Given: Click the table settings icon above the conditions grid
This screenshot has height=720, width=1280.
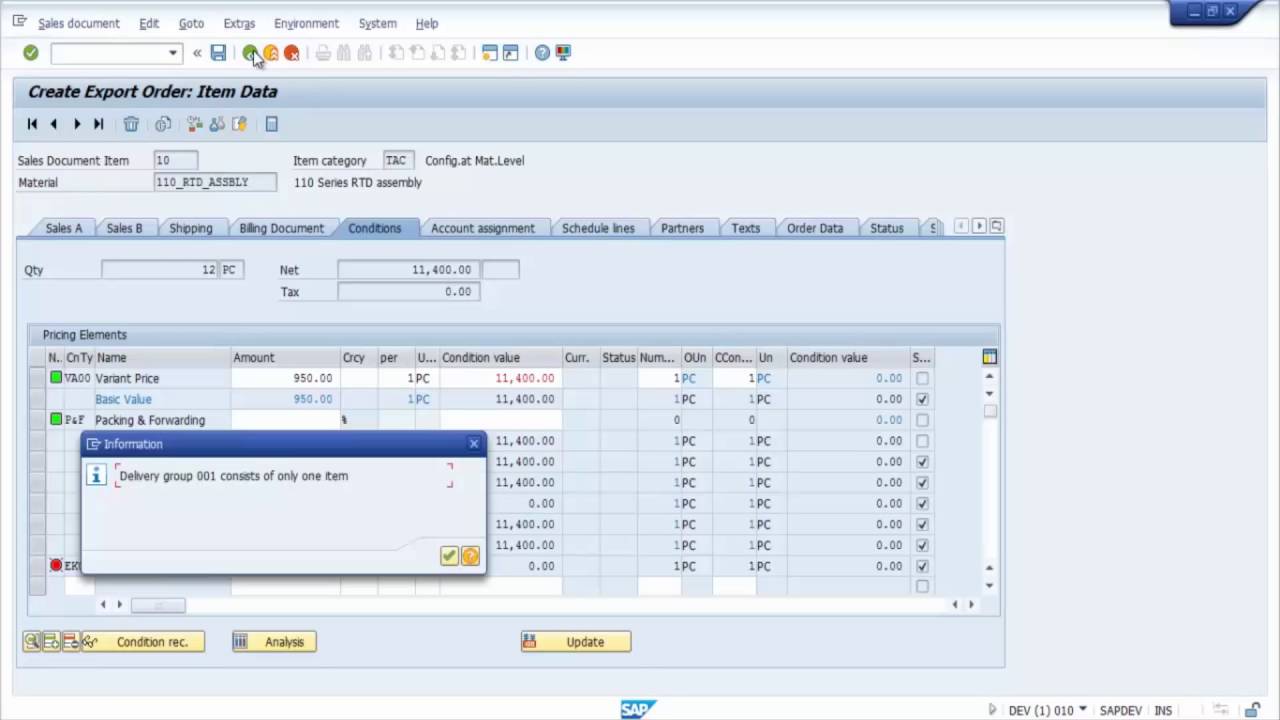Looking at the screenshot, I should coord(989,357).
